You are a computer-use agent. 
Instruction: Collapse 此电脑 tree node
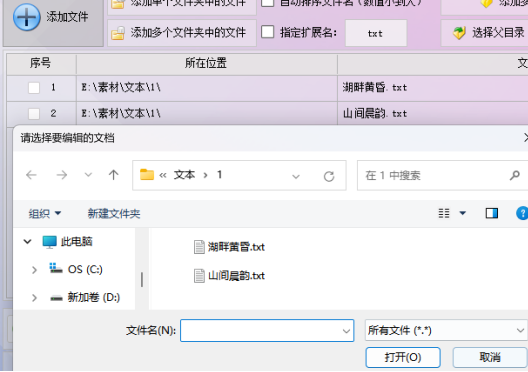click(27, 241)
